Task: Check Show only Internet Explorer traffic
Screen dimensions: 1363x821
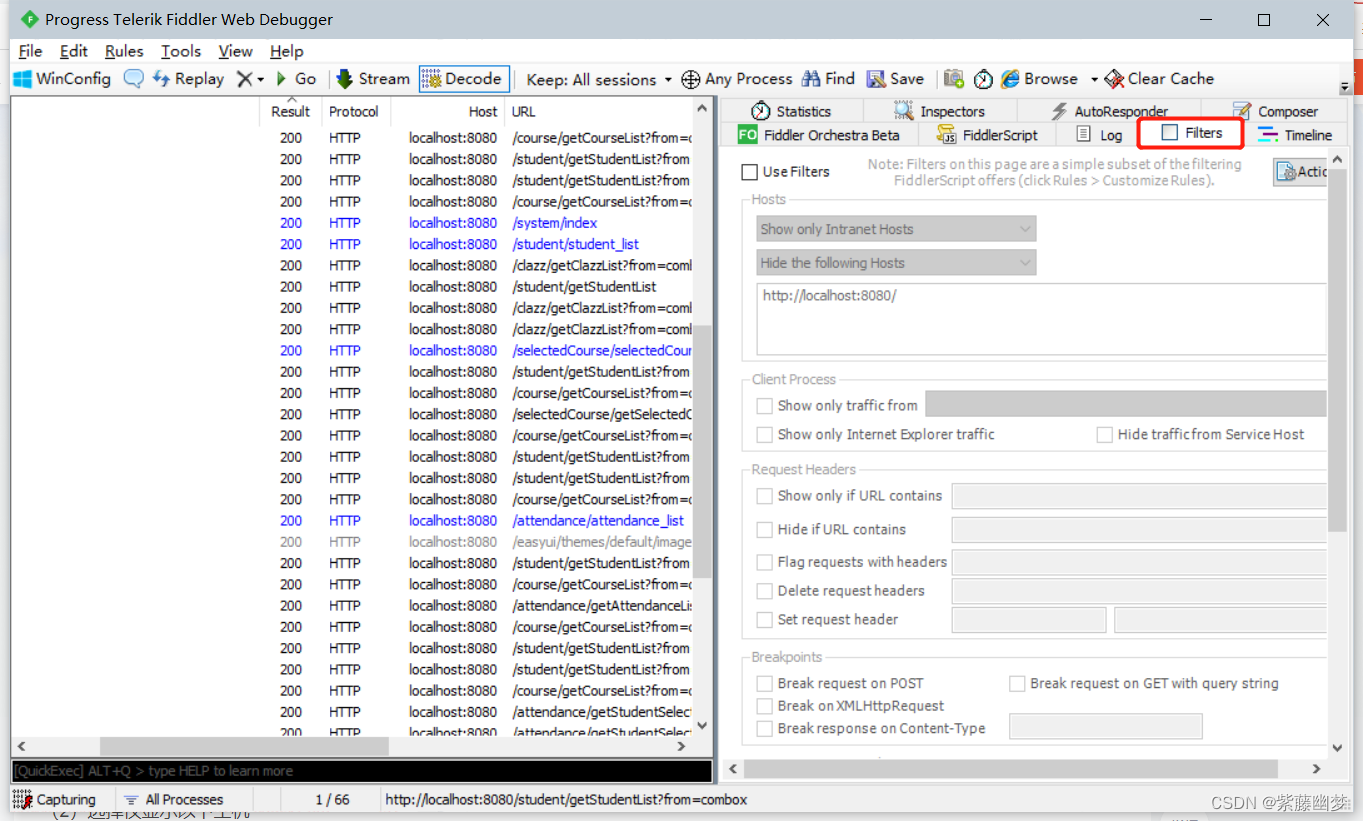Action: pos(765,435)
